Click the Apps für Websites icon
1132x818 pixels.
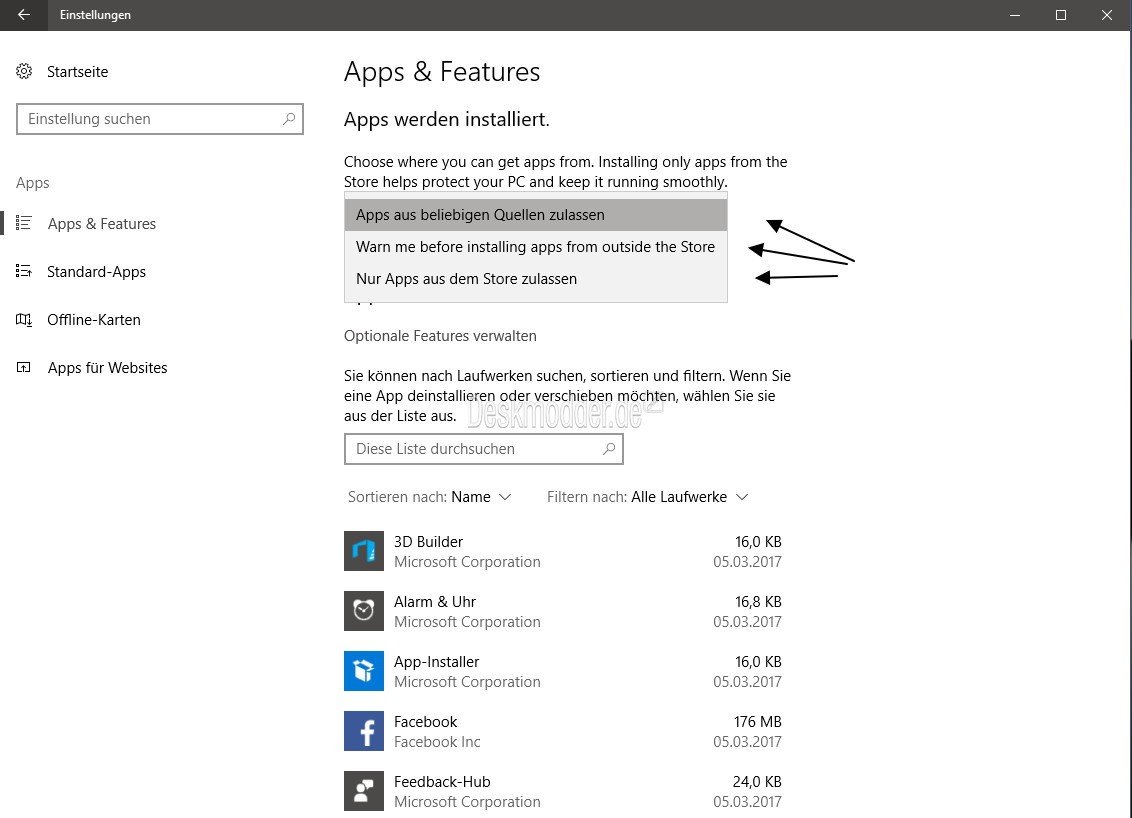click(x=24, y=367)
